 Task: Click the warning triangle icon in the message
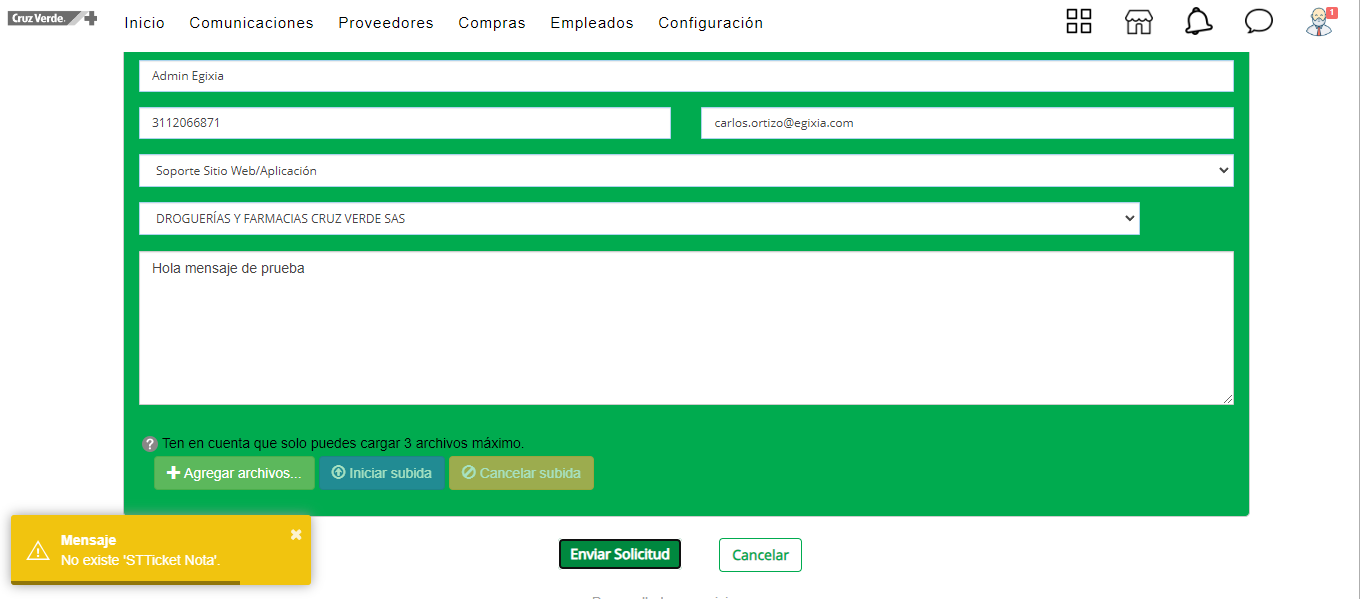point(38,551)
